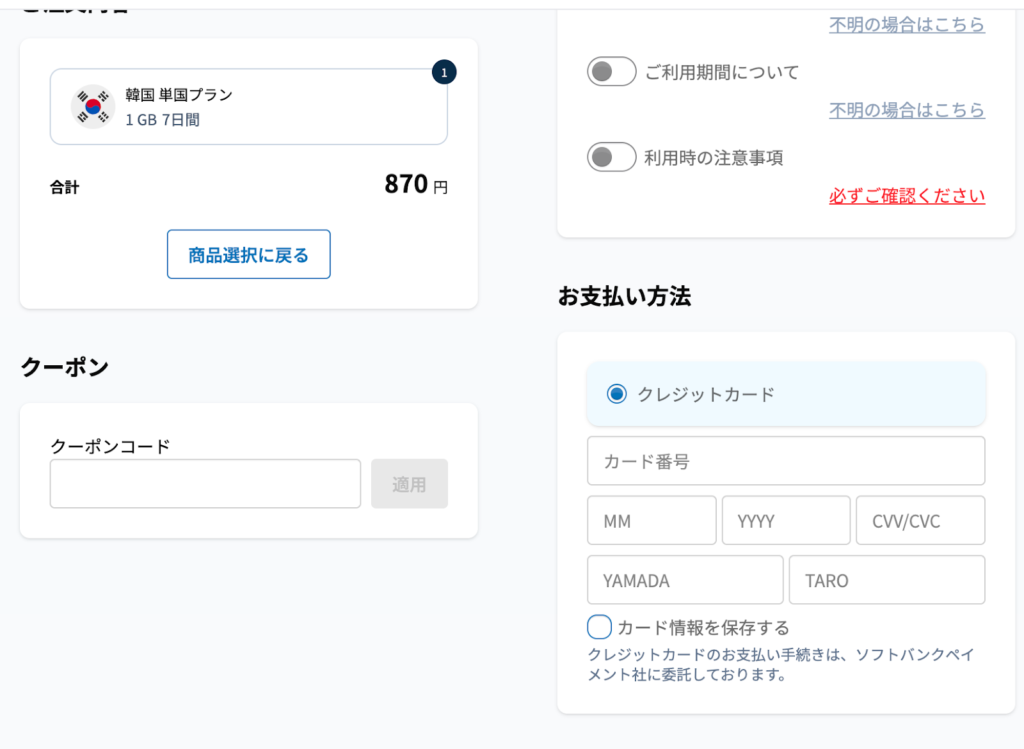Focus the MM expiry month field

click(x=651, y=521)
